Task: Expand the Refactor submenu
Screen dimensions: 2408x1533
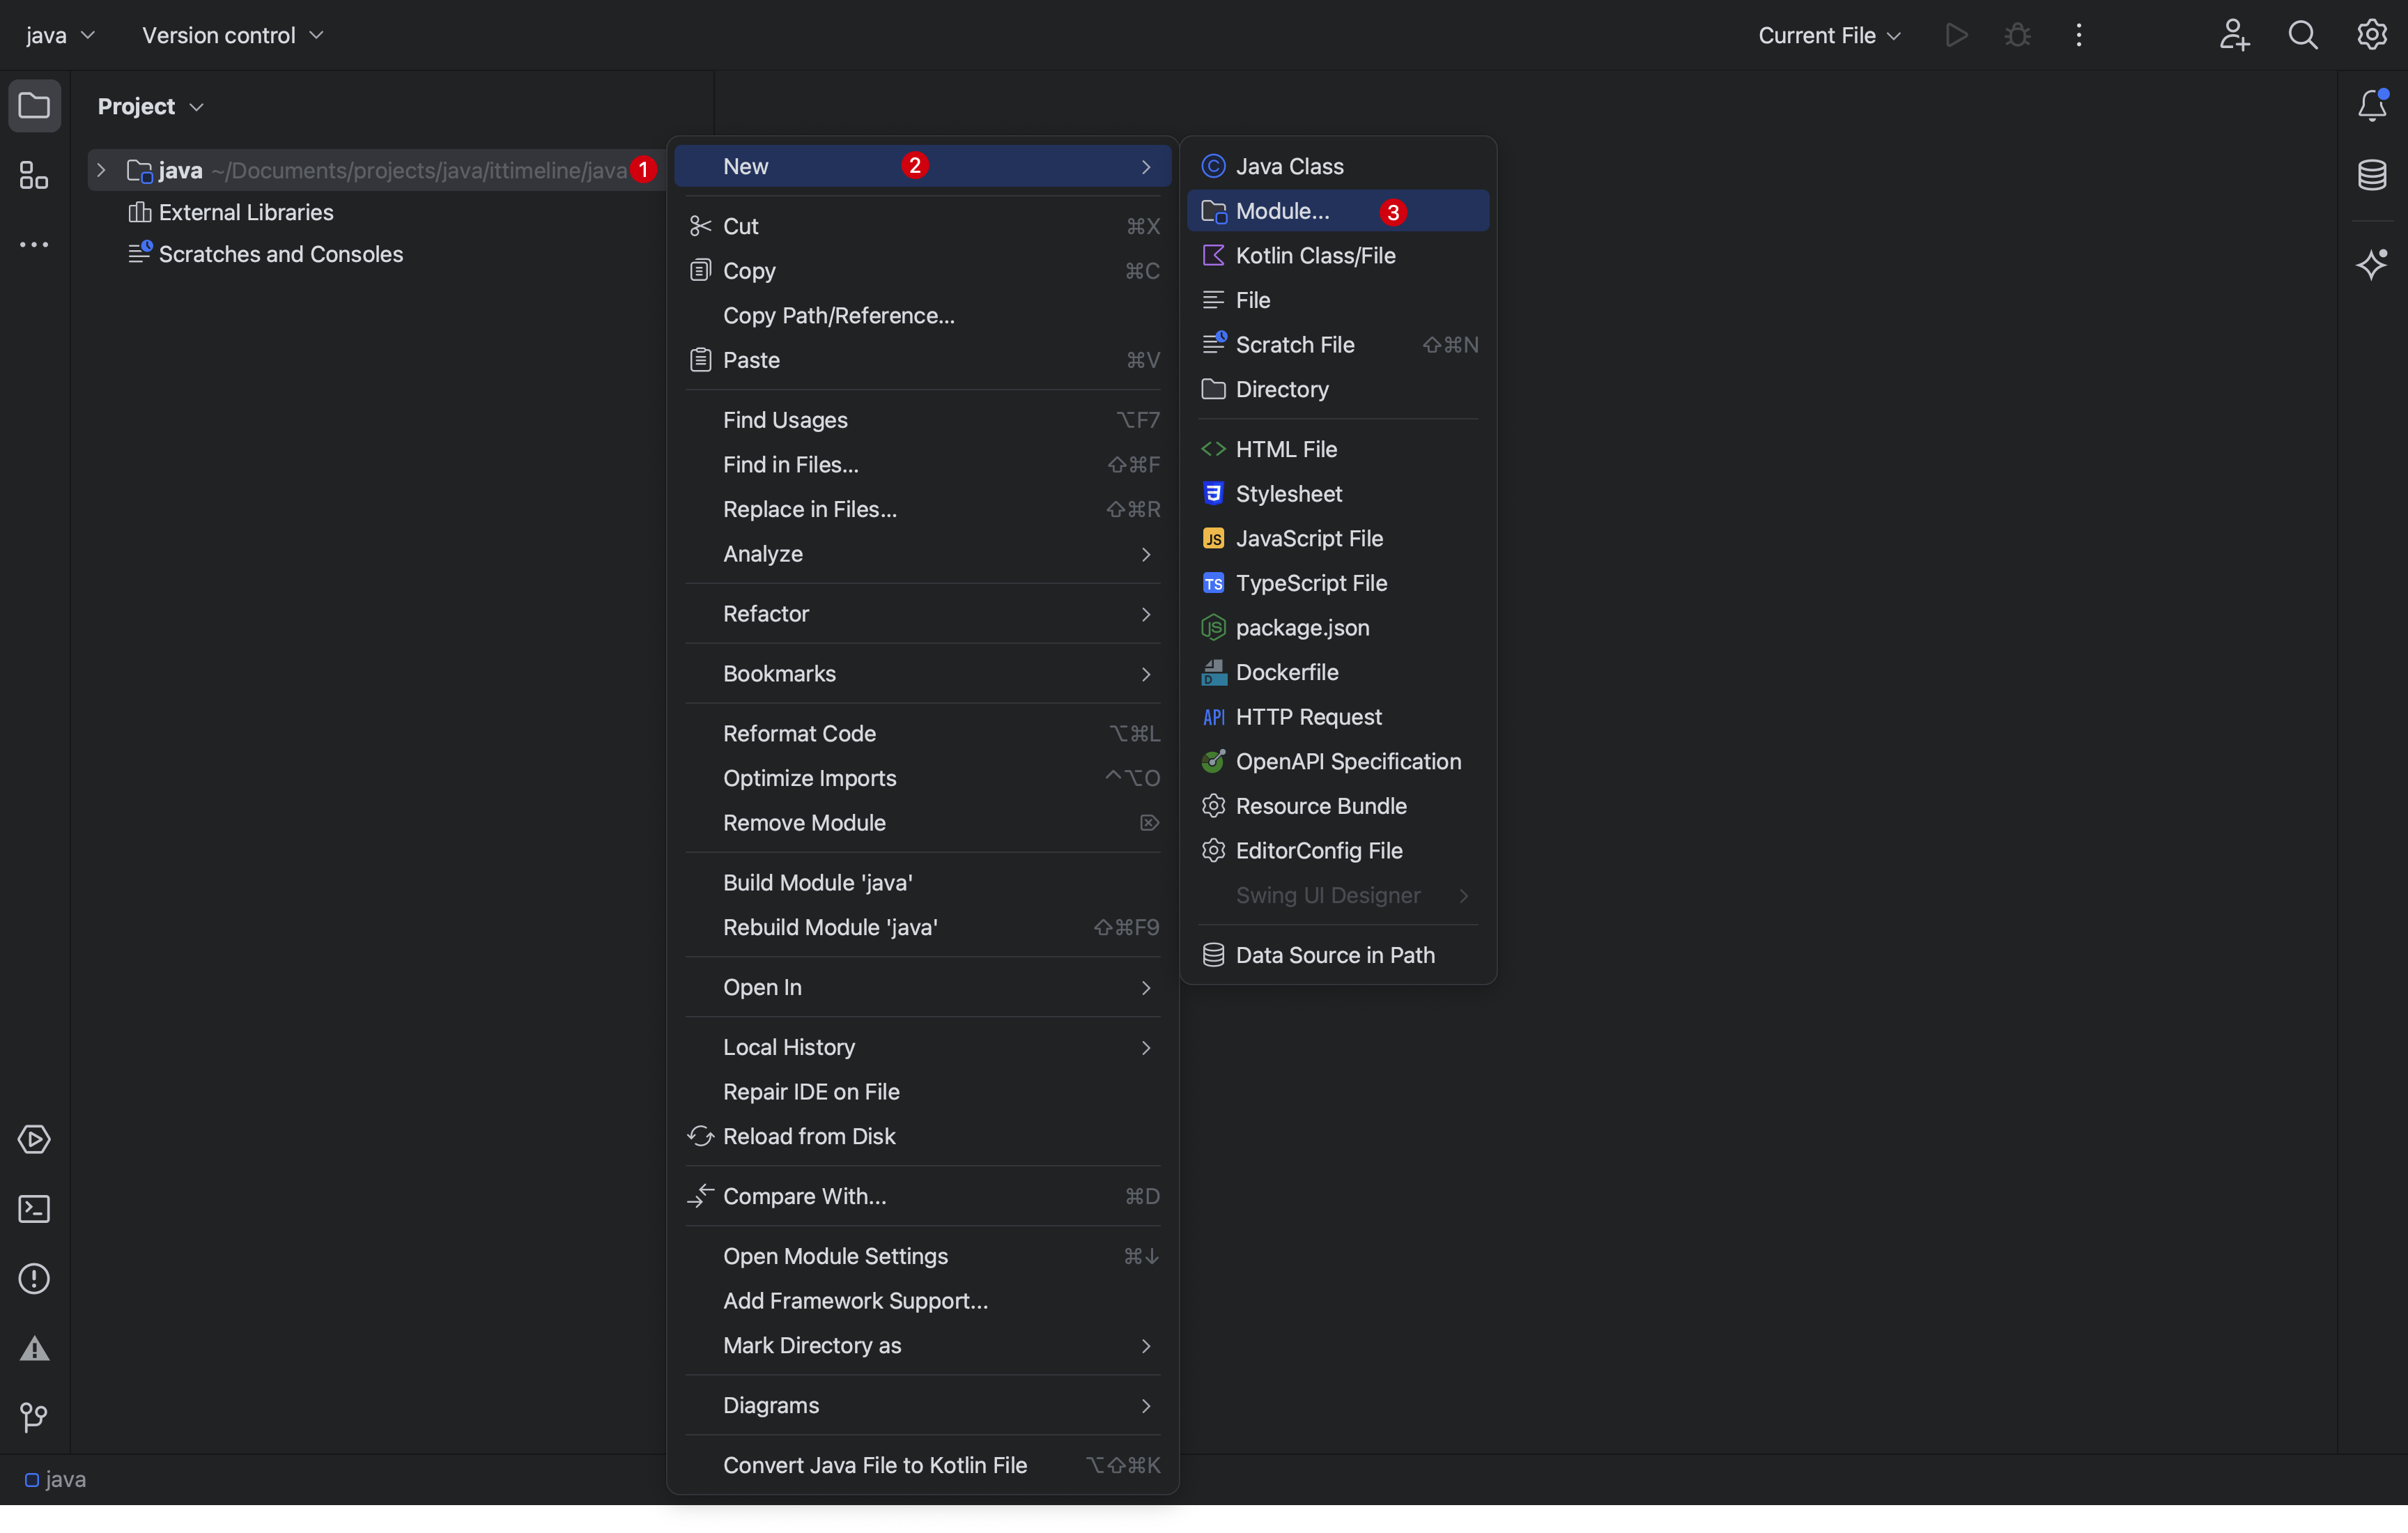Action: point(922,614)
